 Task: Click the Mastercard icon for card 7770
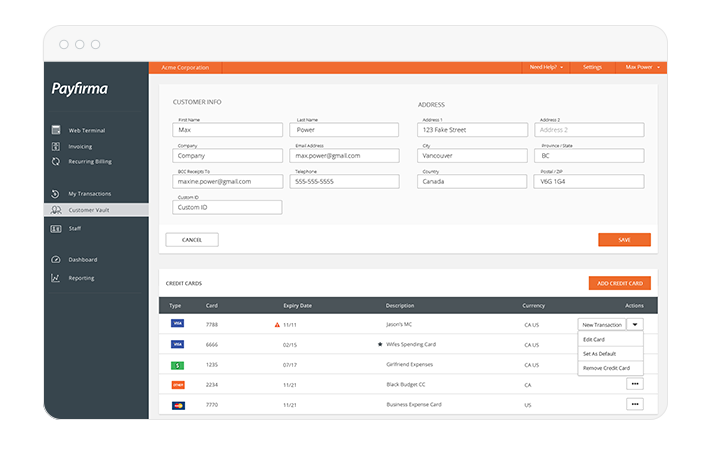[178, 405]
